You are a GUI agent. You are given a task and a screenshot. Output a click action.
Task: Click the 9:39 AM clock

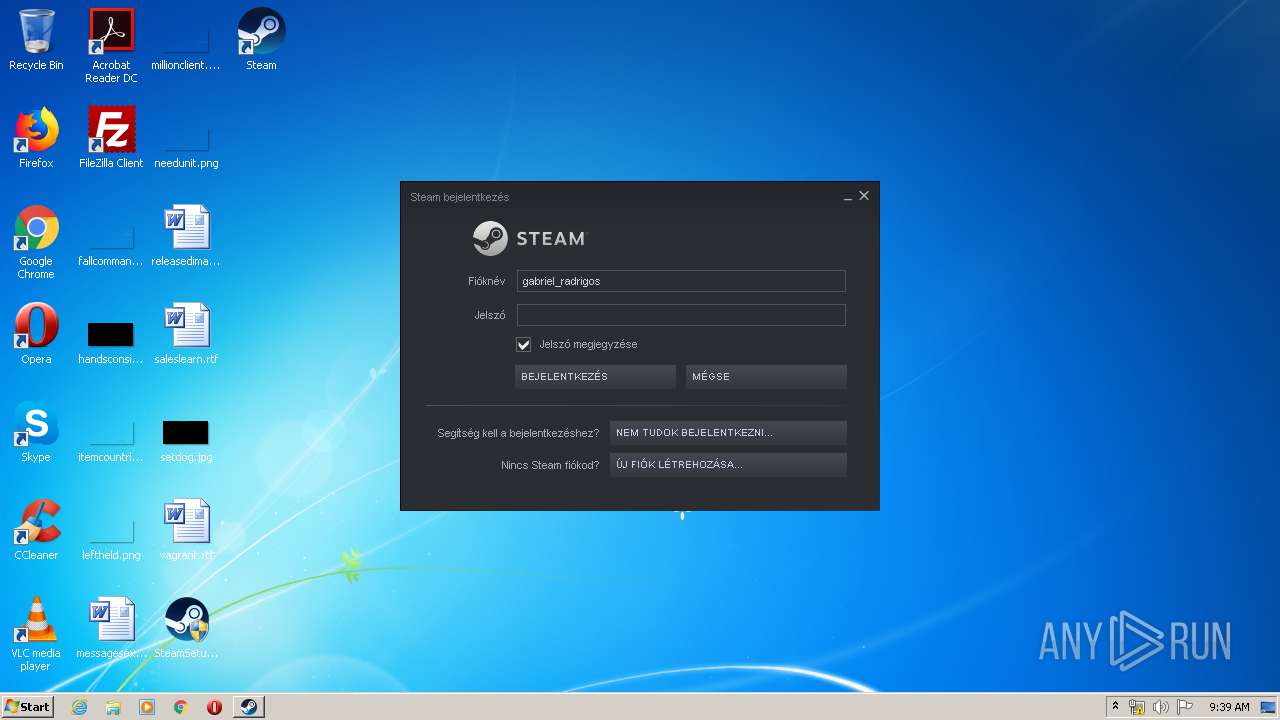point(1229,707)
